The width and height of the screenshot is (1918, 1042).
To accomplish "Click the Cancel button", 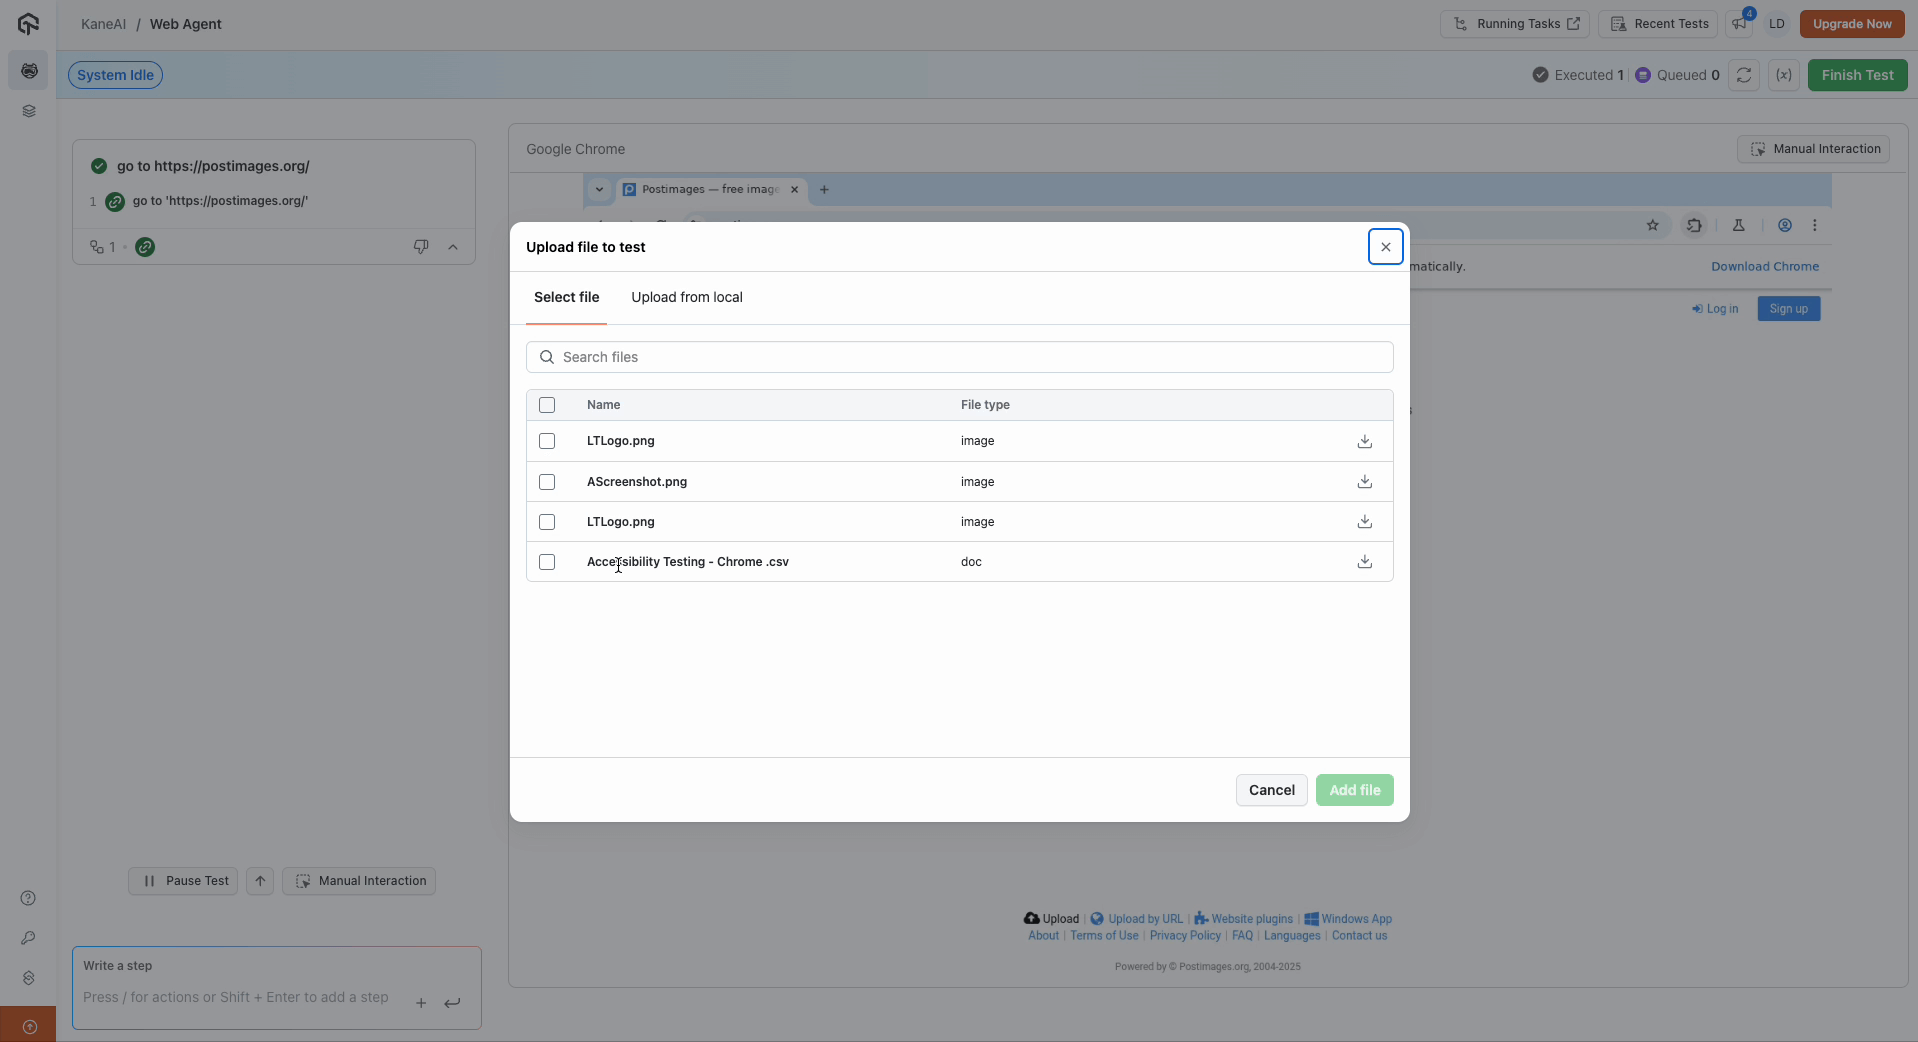I will tap(1271, 790).
